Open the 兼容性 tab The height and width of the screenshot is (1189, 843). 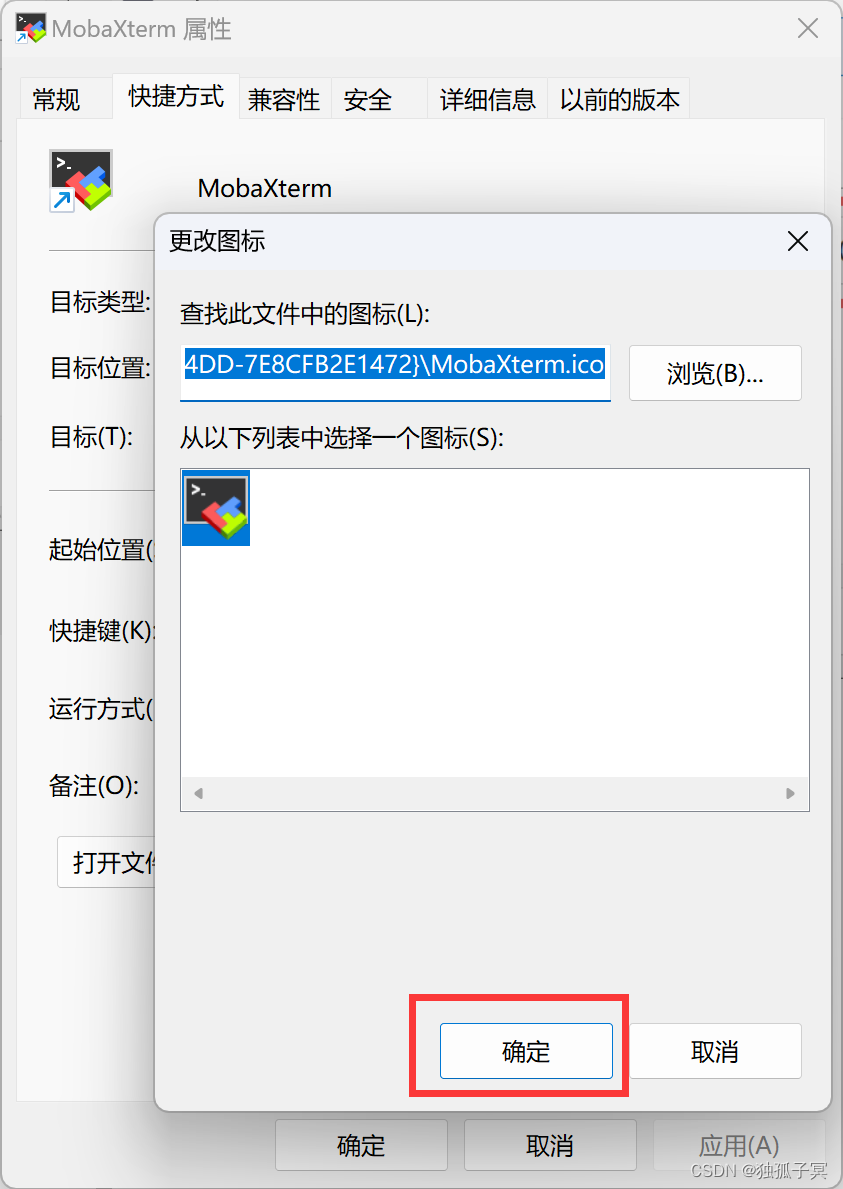click(x=284, y=99)
